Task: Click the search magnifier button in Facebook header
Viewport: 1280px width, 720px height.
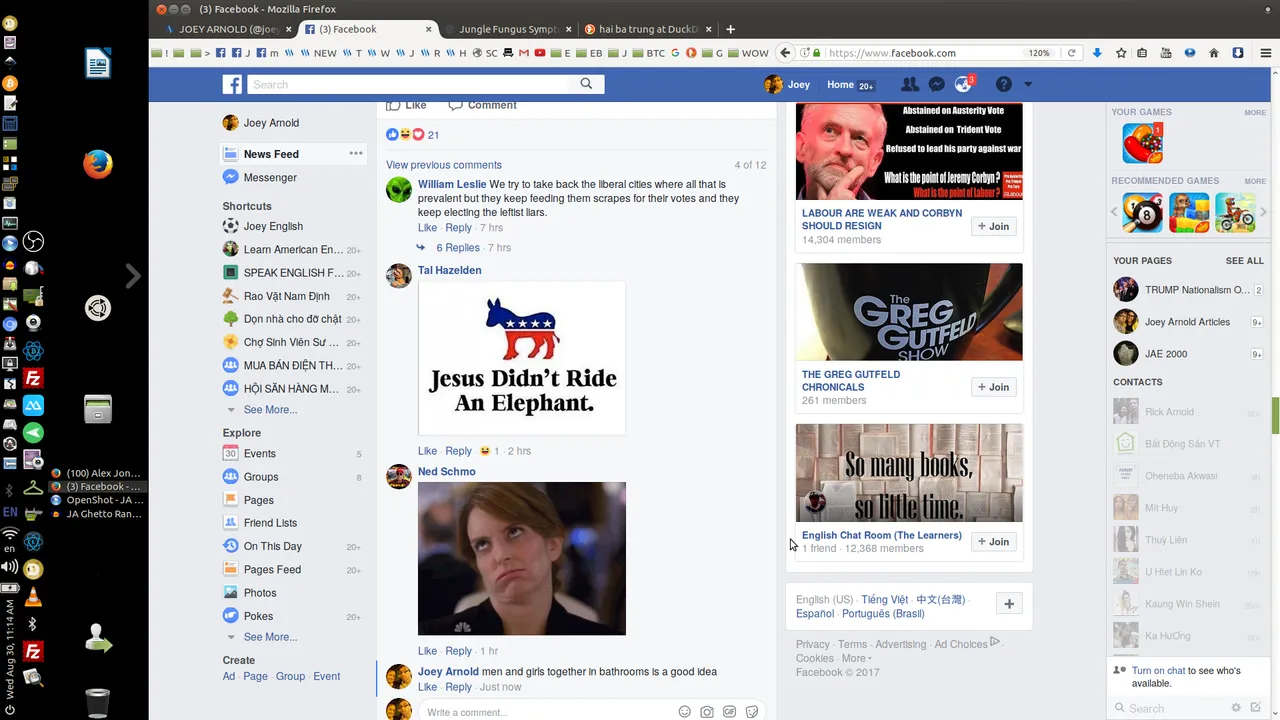Action: click(x=586, y=84)
